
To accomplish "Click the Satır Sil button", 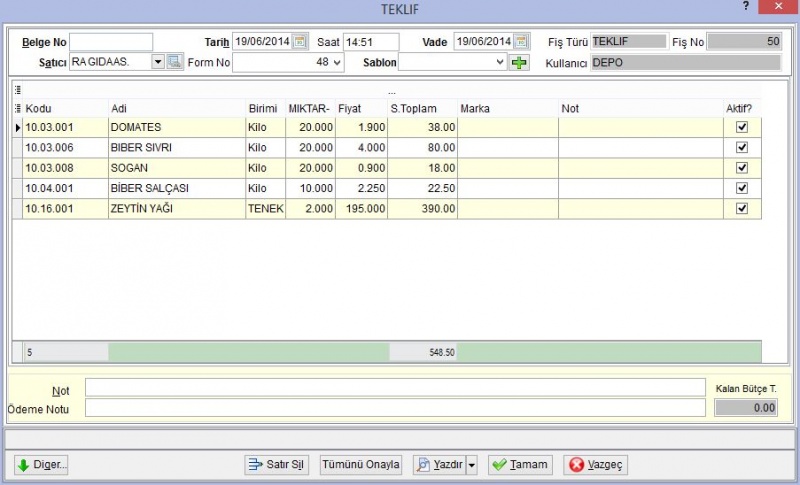I will pos(277,465).
